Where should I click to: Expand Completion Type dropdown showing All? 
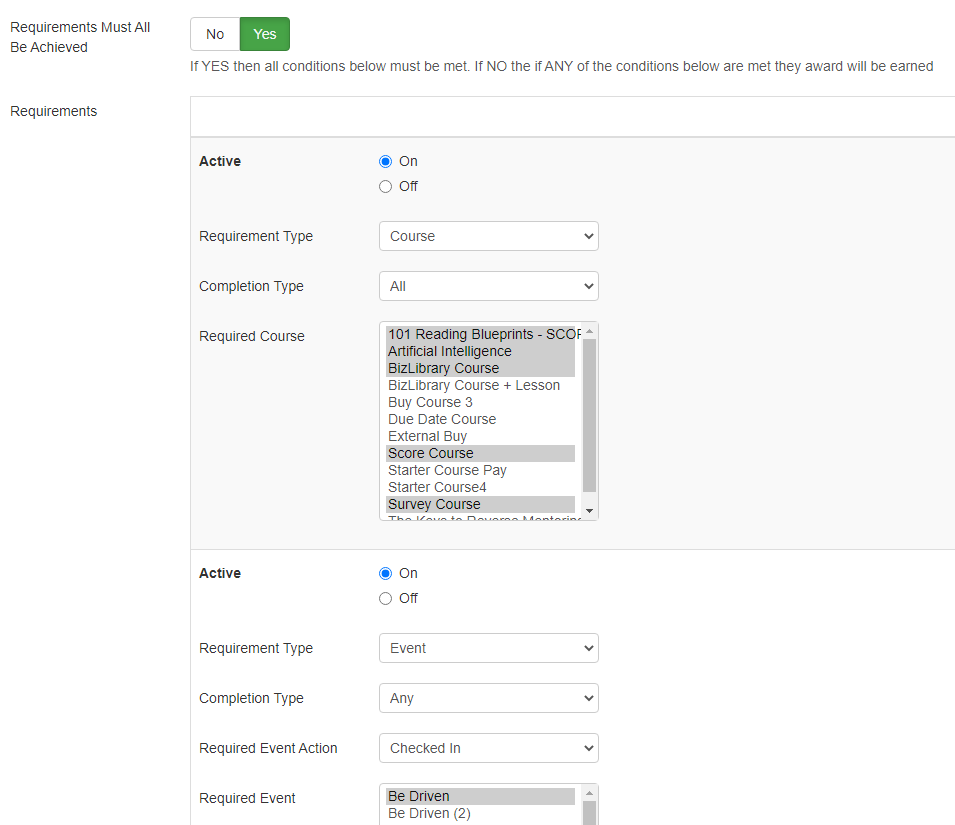tap(488, 286)
